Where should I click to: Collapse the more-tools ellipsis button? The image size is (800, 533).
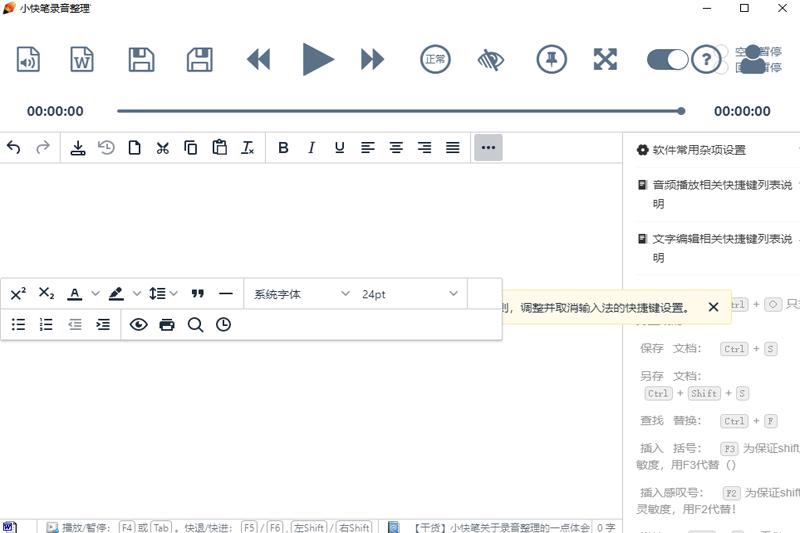pos(488,147)
